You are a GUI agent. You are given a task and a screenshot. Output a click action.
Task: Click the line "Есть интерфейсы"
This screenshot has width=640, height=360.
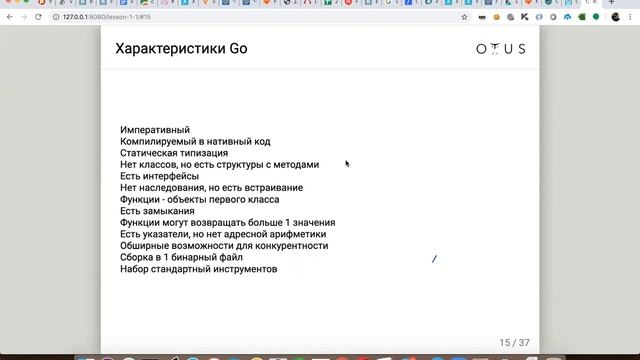pyautogui.click(x=160, y=176)
